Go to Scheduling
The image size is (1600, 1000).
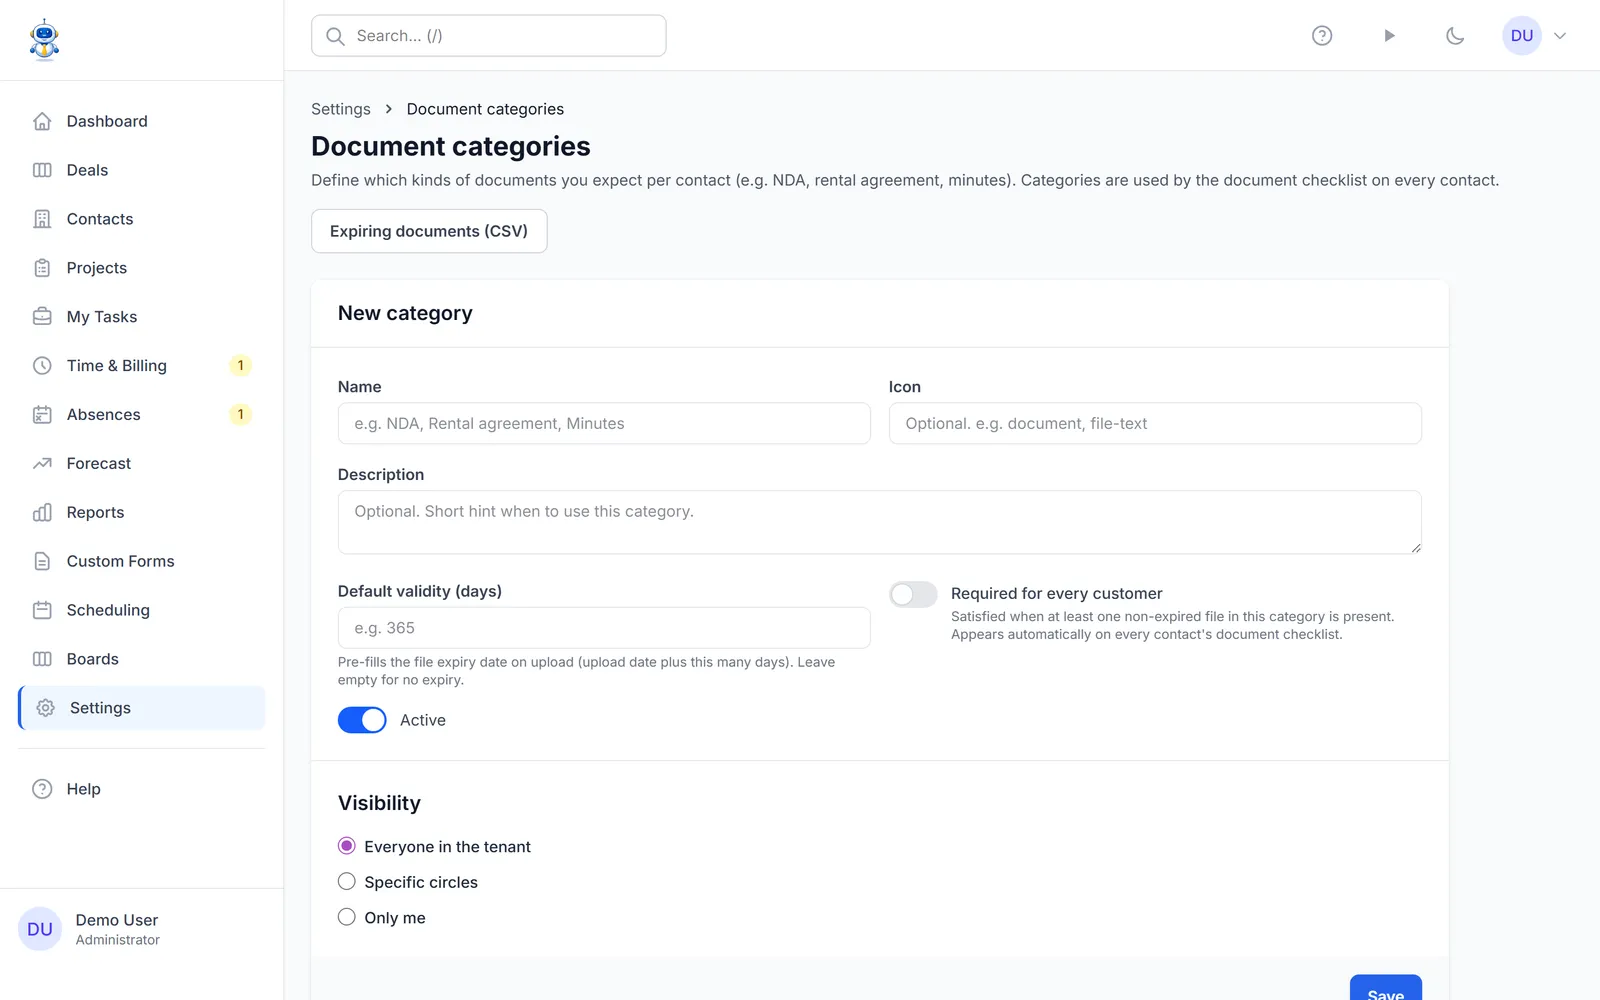point(142,610)
